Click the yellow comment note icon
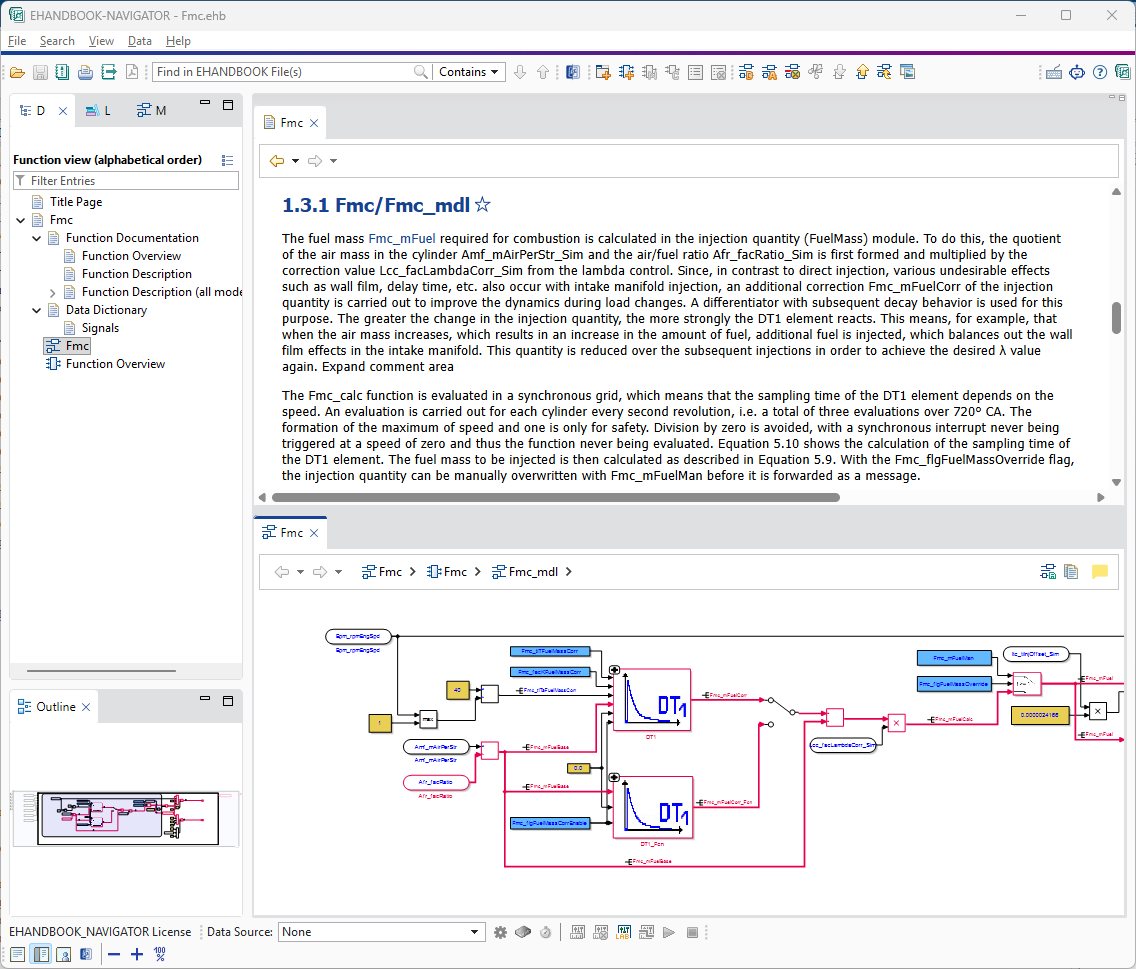1136x969 pixels. click(1100, 572)
